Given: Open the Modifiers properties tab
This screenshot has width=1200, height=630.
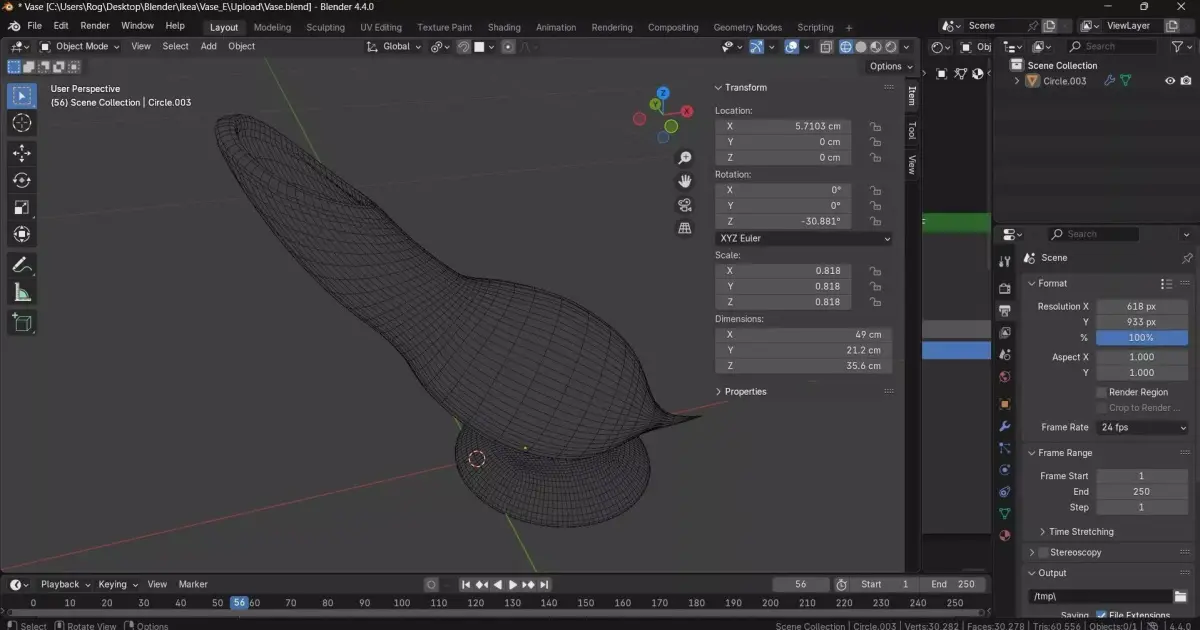Looking at the screenshot, I should [1005, 427].
